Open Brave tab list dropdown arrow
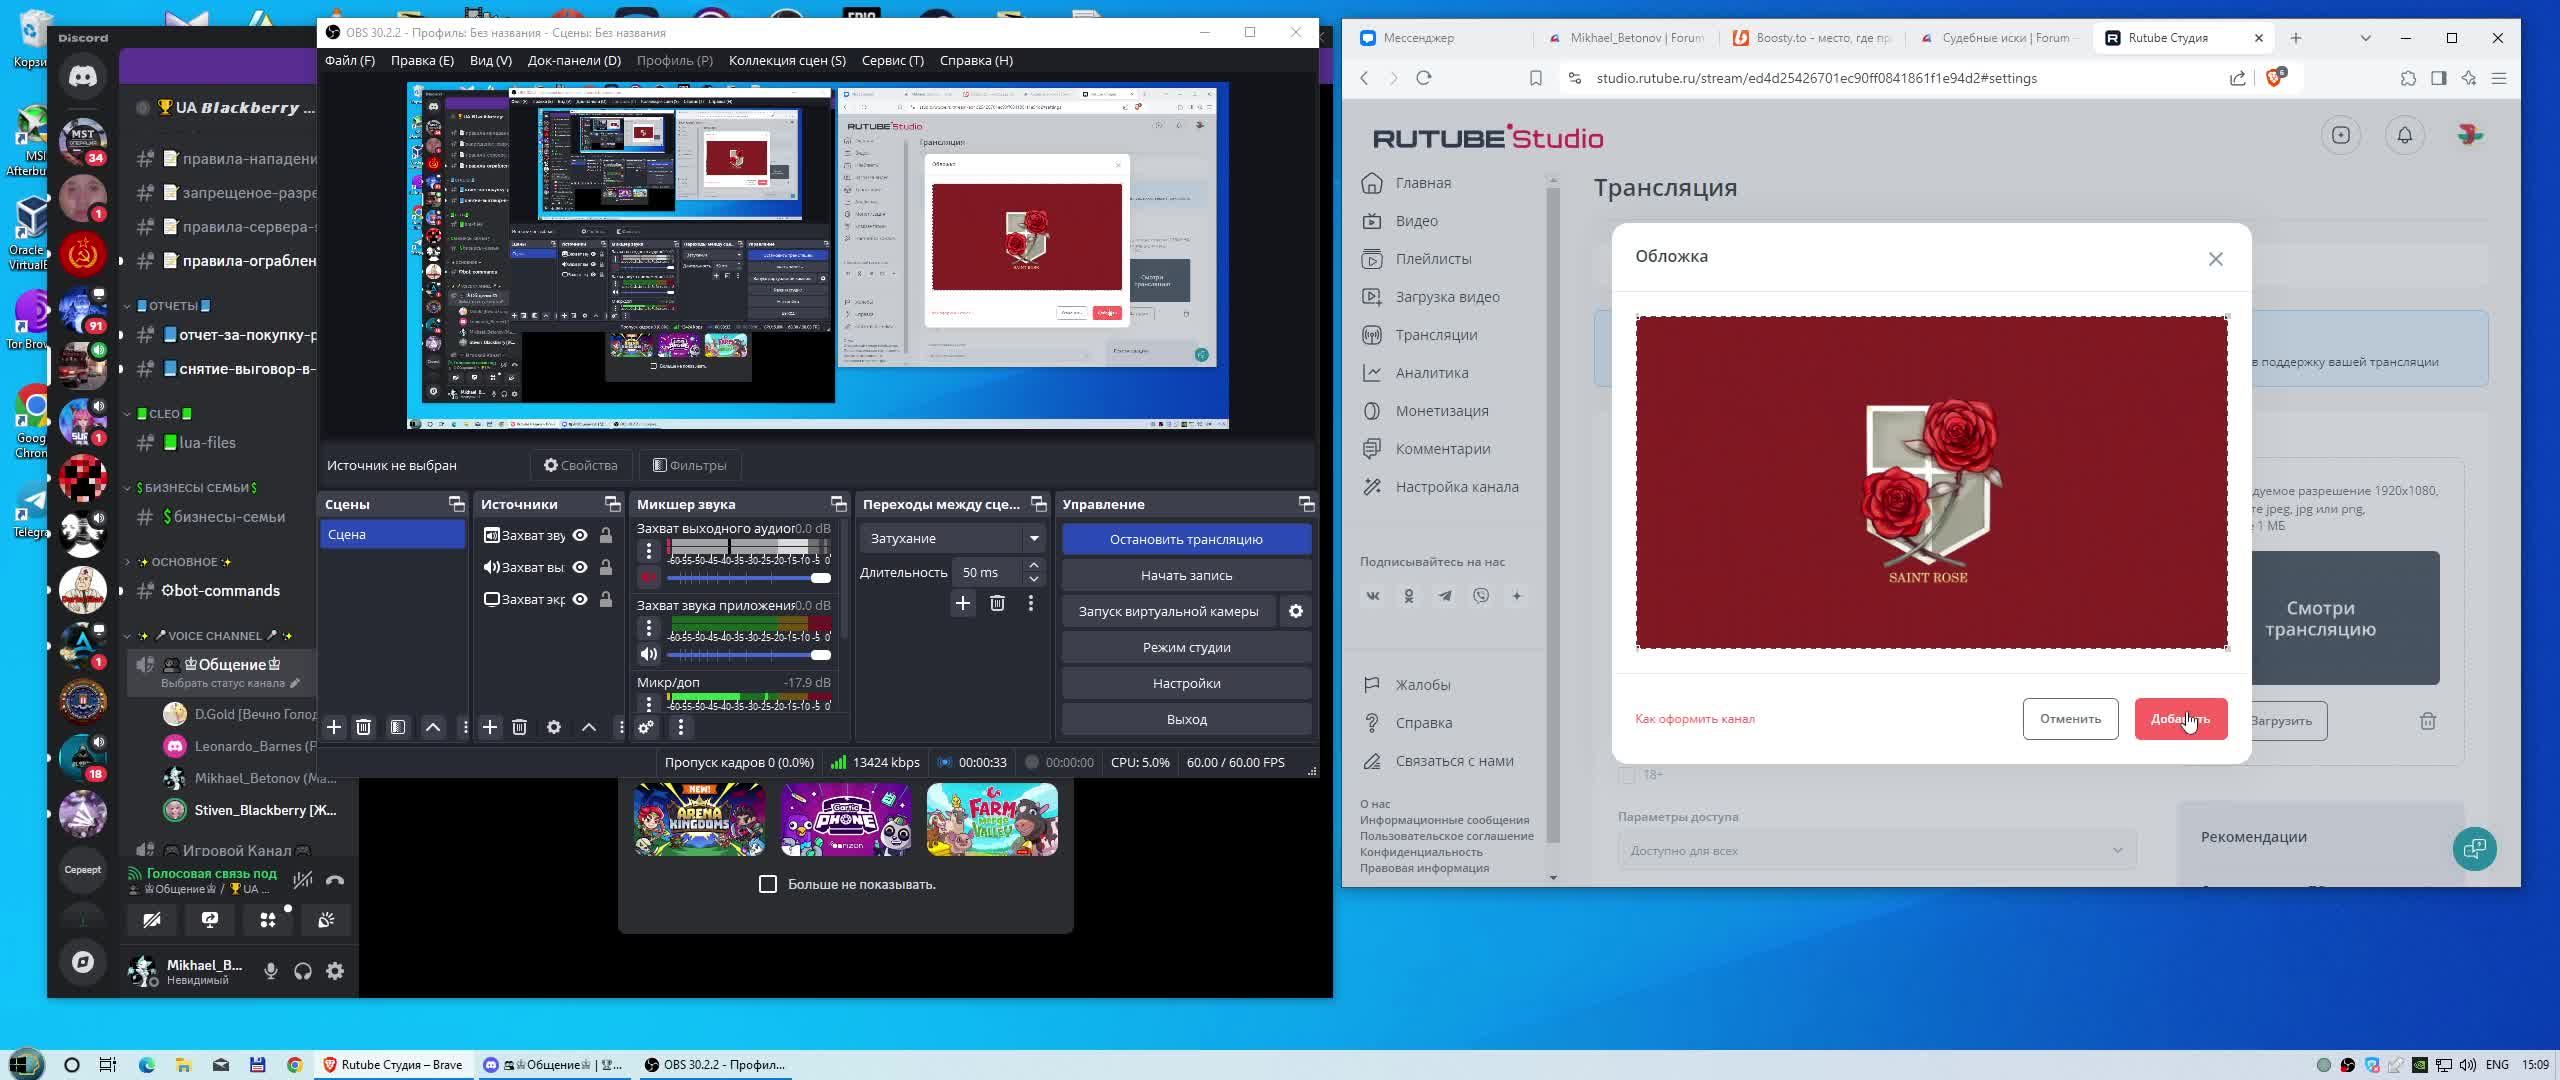 click(x=2366, y=38)
